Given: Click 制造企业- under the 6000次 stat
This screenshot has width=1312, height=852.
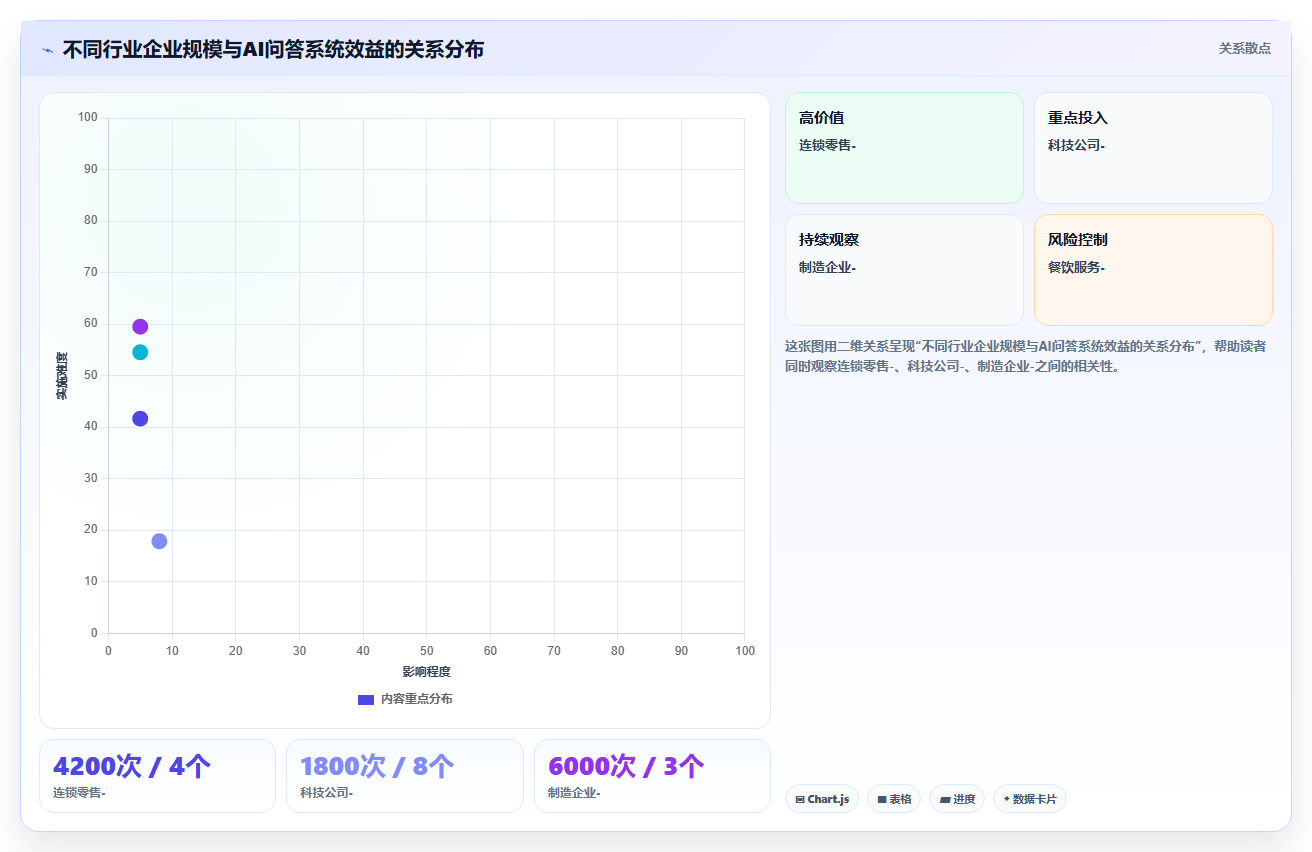Looking at the screenshot, I should click(x=574, y=793).
